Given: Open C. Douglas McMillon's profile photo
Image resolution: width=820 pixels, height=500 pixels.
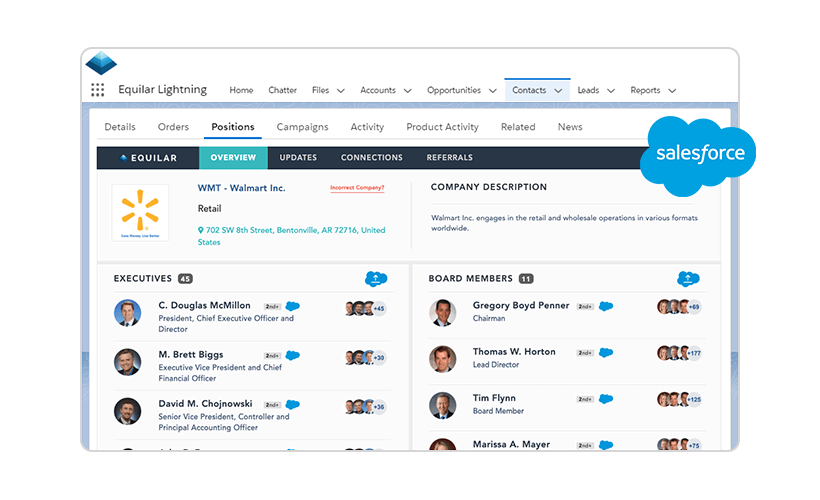Looking at the screenshot, I should pos(128,313).
